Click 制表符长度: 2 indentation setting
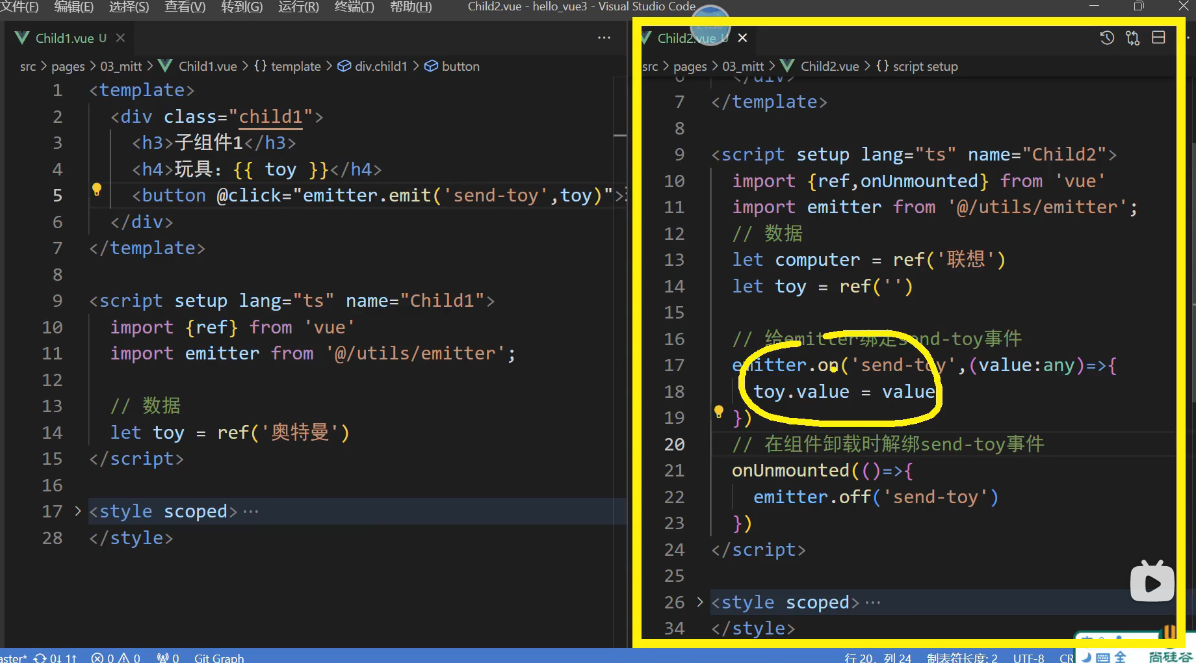1201x663 pixels. tap(962, 657)
